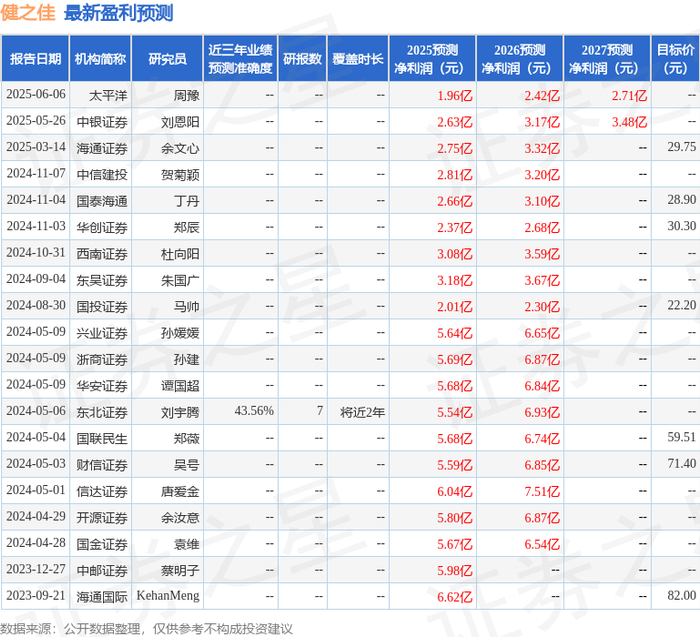Click institution 国泰海通

102,201
